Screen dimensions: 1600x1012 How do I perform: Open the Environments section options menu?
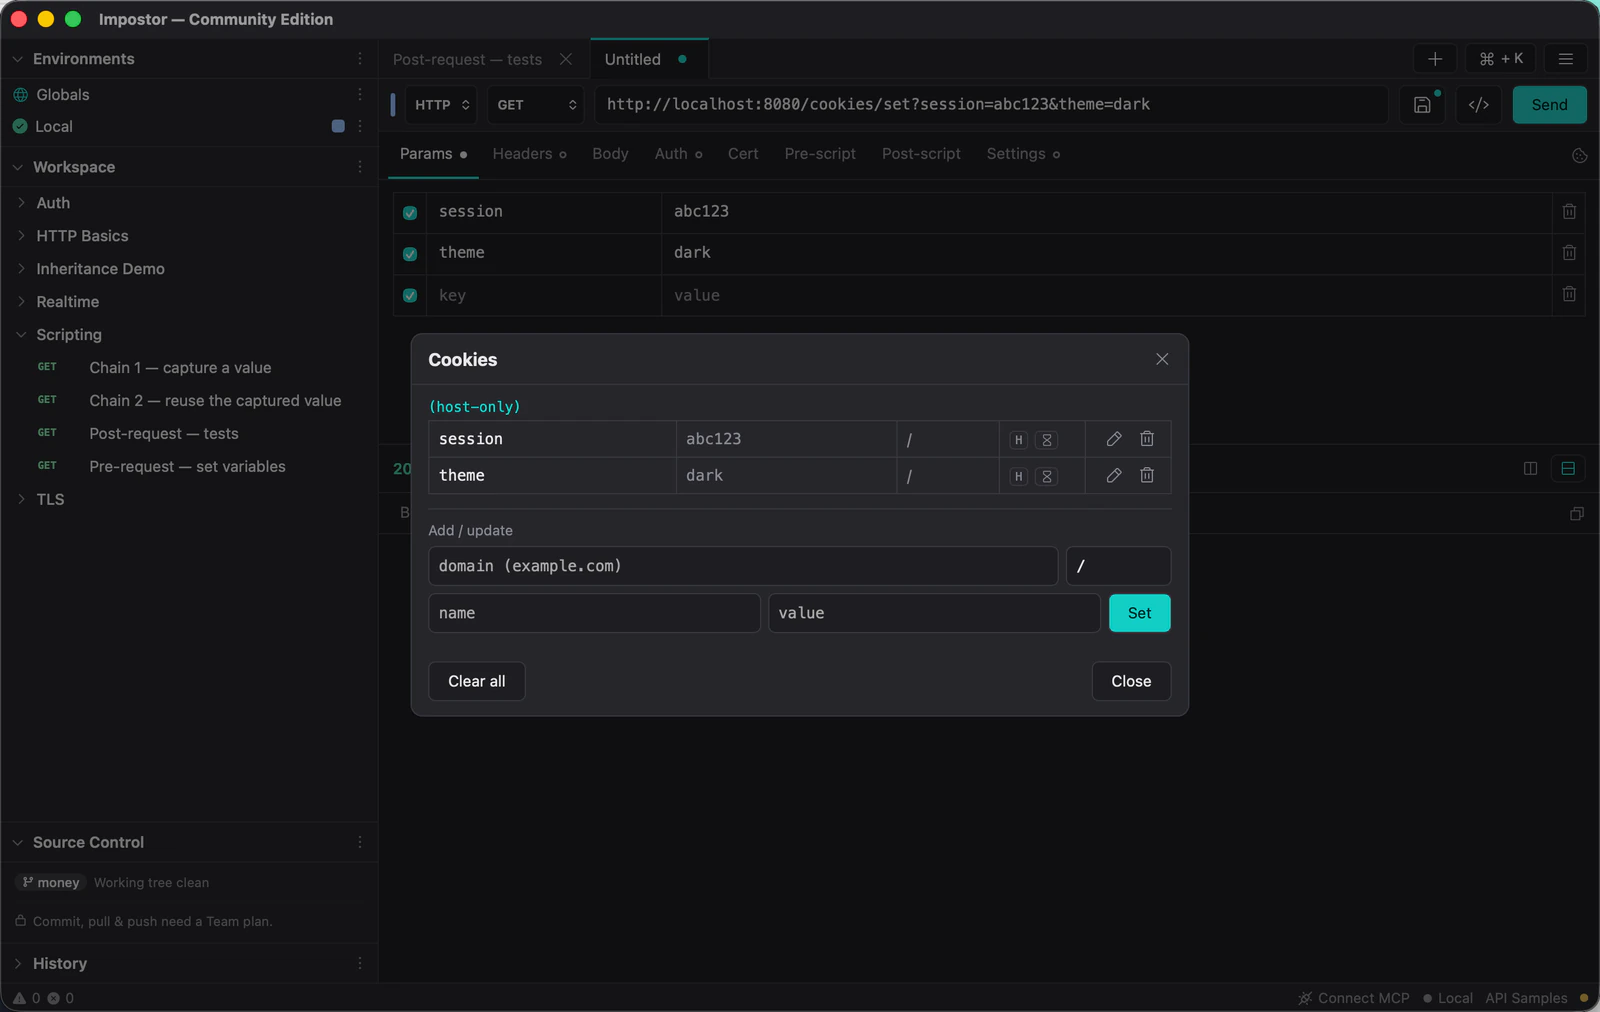(x=360, y=59)
